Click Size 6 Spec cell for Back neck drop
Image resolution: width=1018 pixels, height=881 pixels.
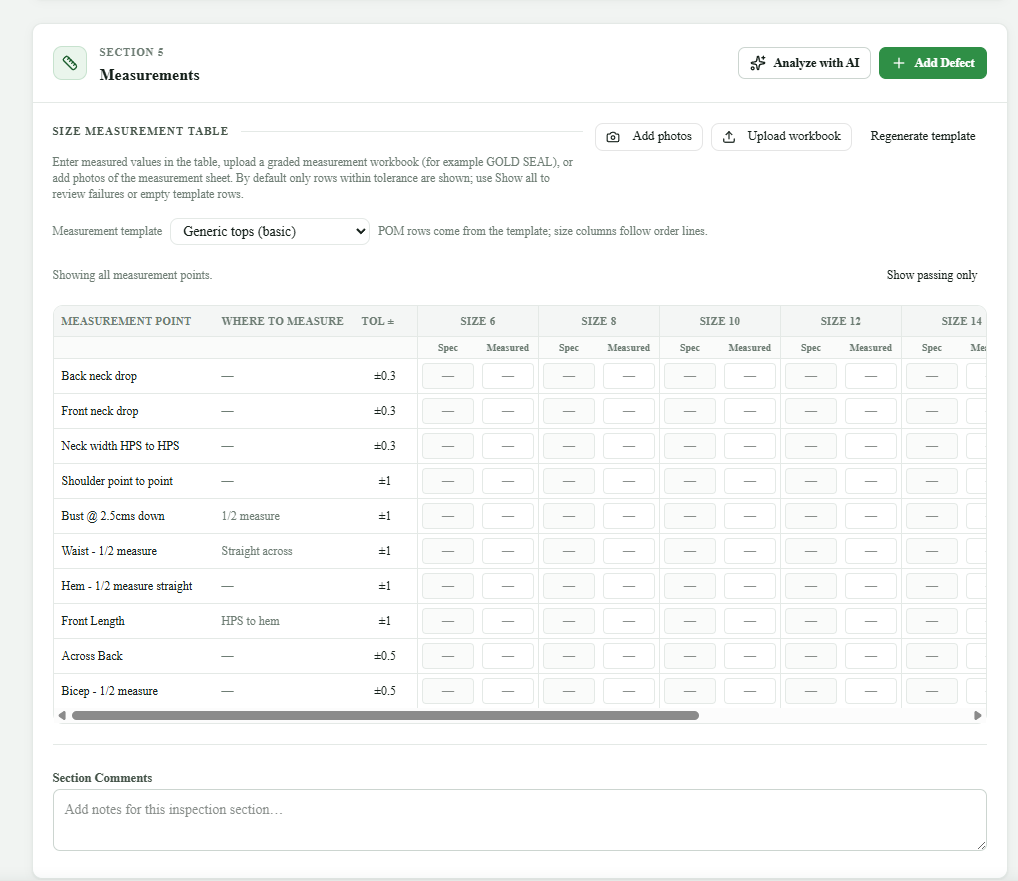[x=448, y=376]
